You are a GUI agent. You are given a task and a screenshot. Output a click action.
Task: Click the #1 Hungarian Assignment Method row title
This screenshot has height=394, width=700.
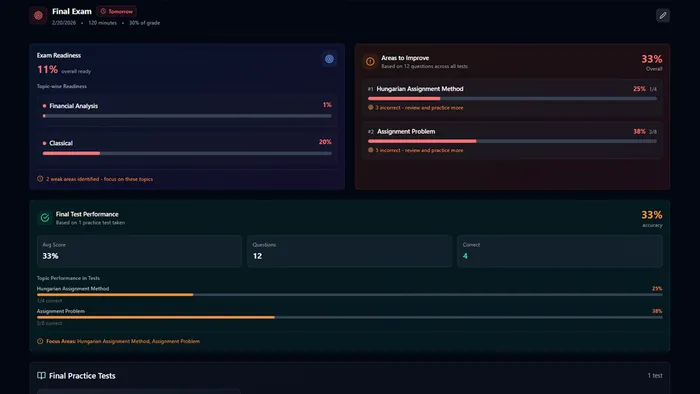420,89
